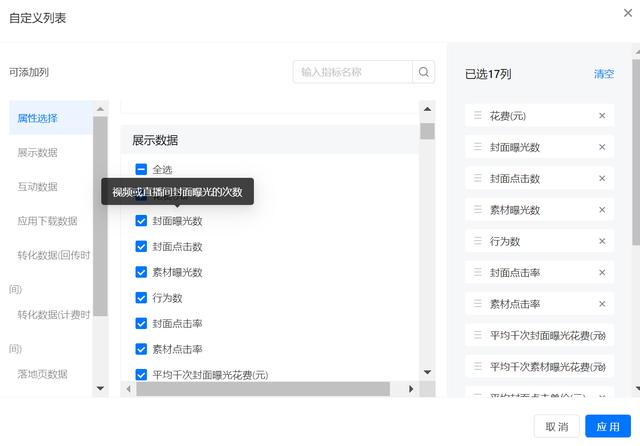This screenshot has height=446, width=640.
Task: Remove 行为数 from selected columns list
Action: [x=602, y=241]
